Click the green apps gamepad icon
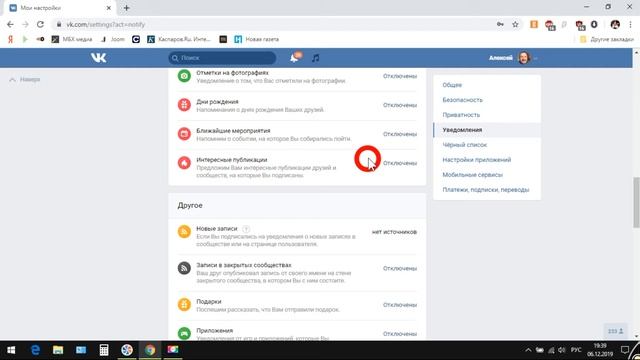Image resolution: width=640 pixels, height=360 pixels. point(184,333)
